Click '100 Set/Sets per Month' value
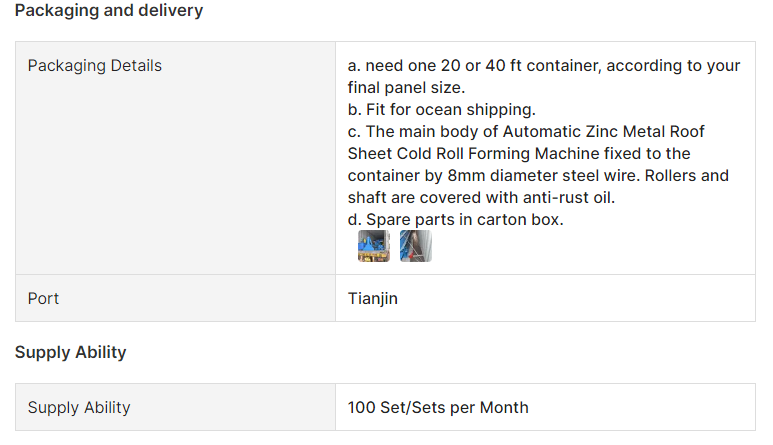 coord(438,408)
